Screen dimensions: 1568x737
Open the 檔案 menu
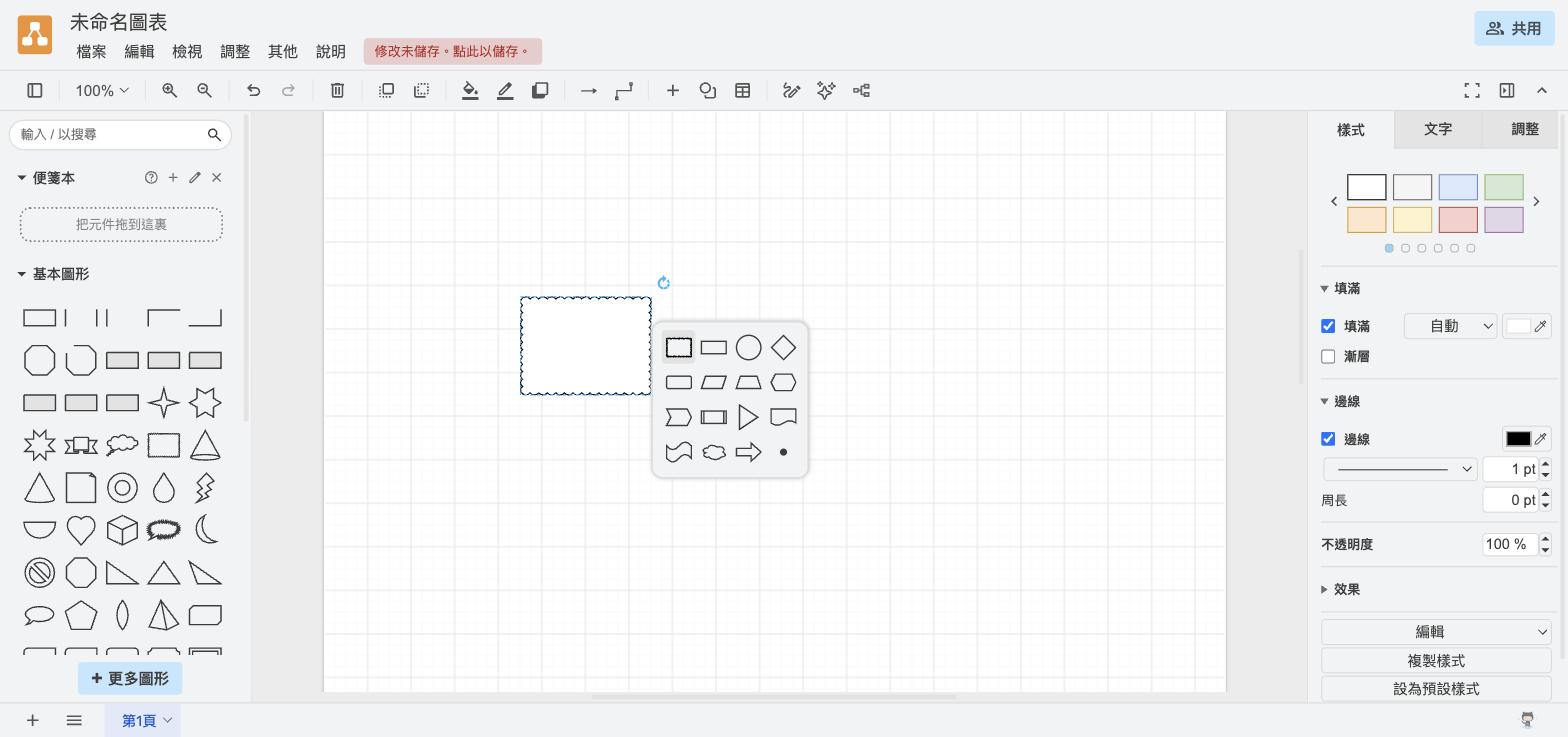pos(91,51)
